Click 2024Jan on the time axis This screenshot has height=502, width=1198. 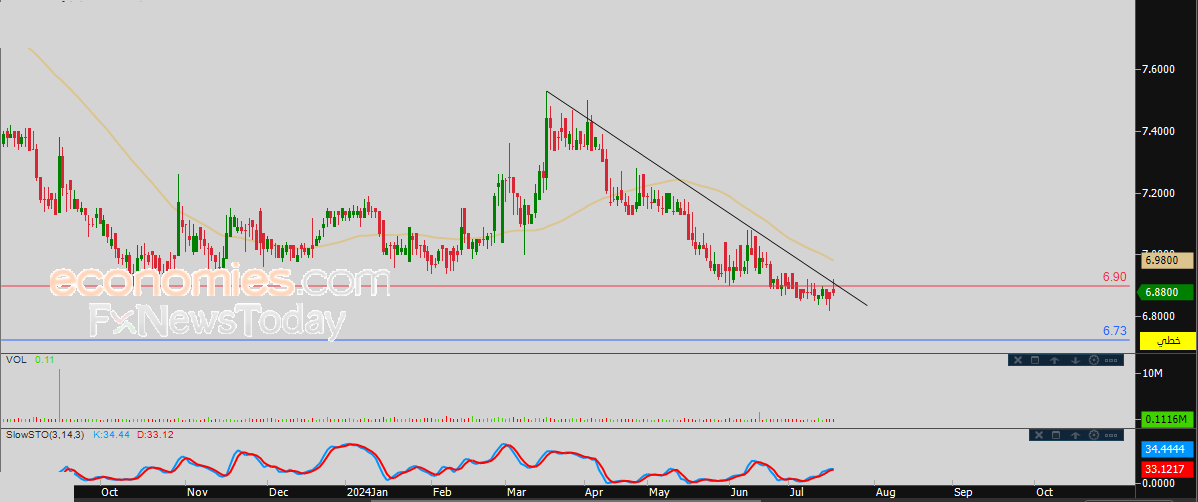368,493
